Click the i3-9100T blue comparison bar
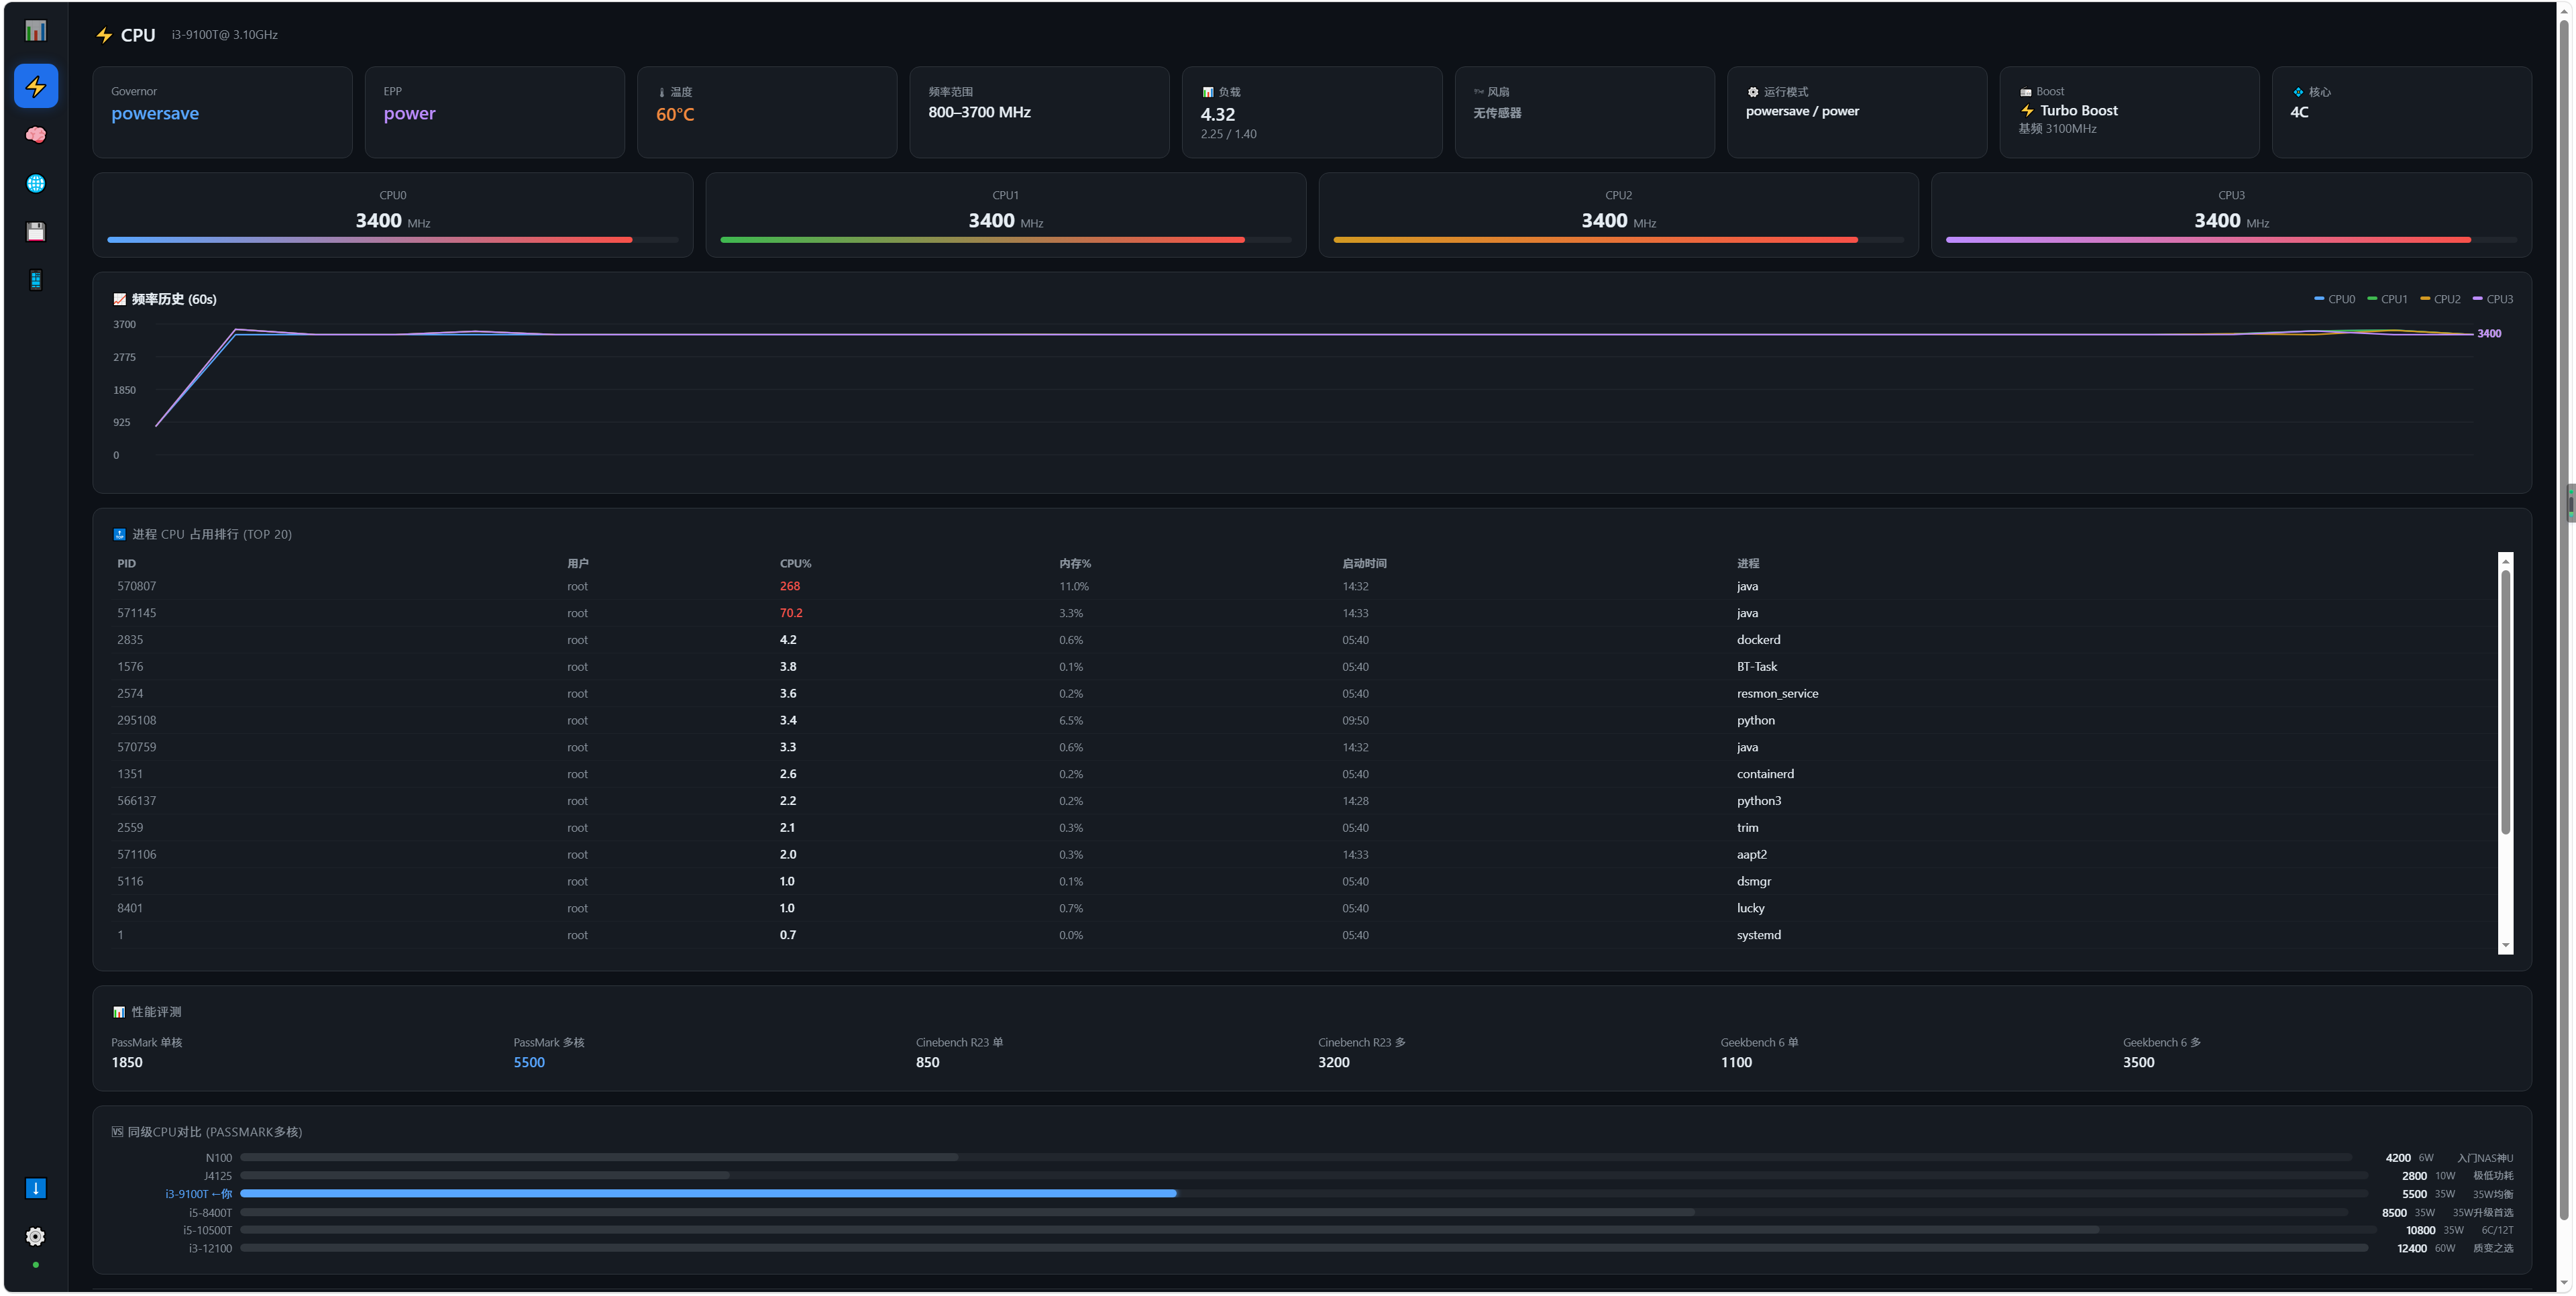Screen dimensions: 2576x1296 (x=708, y=1194)
